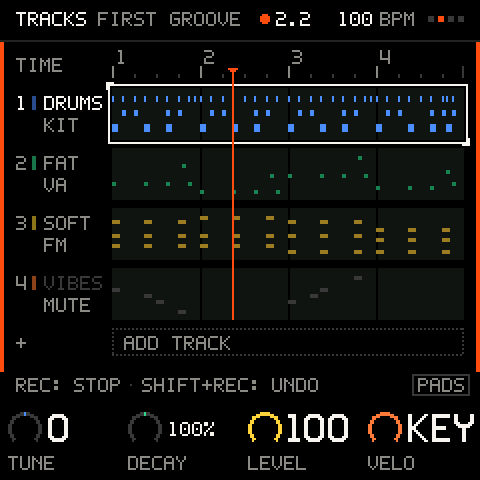Click track number 3
Image resolution: width=480 pixels, height=480 pixels.
(21, 223)
